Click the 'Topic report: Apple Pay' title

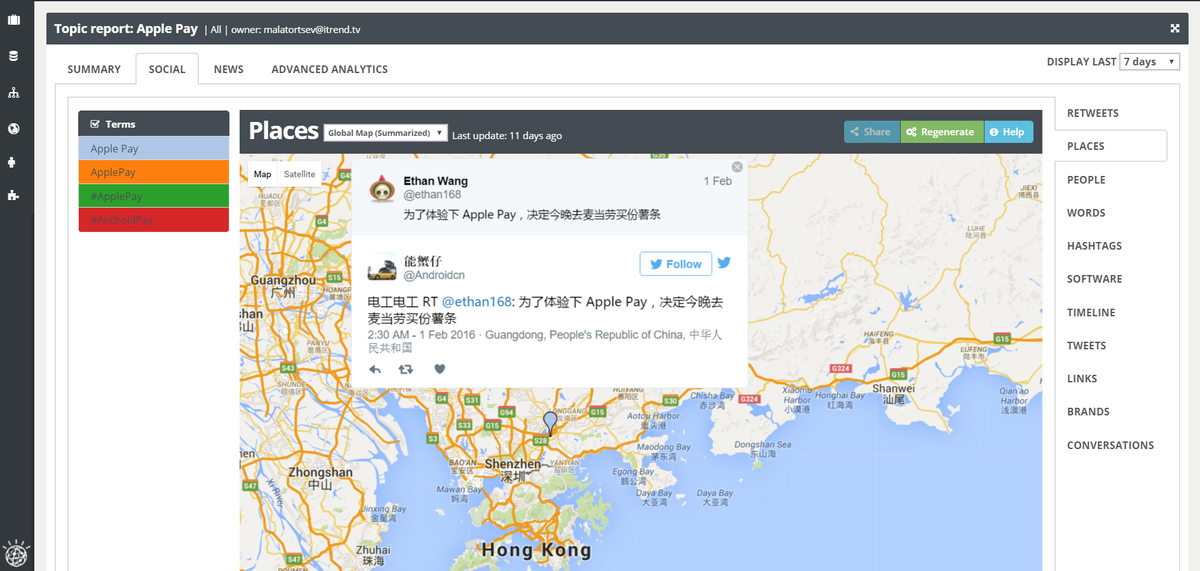coord(126,29)
